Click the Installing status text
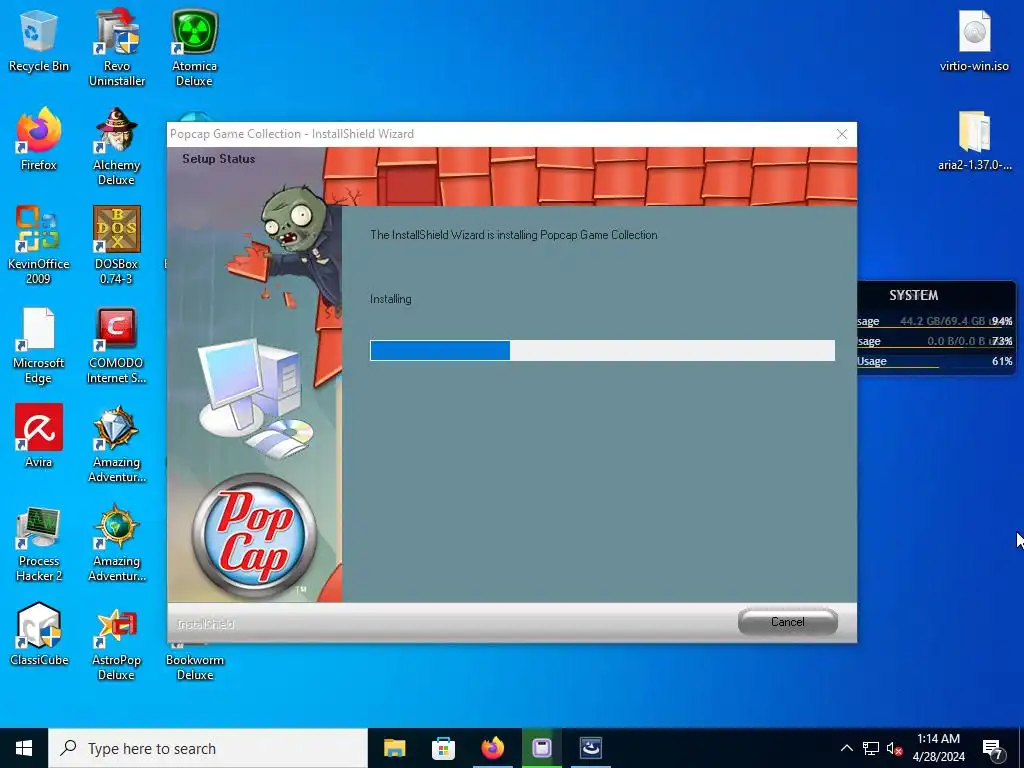Screen dimensions: 1024x768 (391, 299)
